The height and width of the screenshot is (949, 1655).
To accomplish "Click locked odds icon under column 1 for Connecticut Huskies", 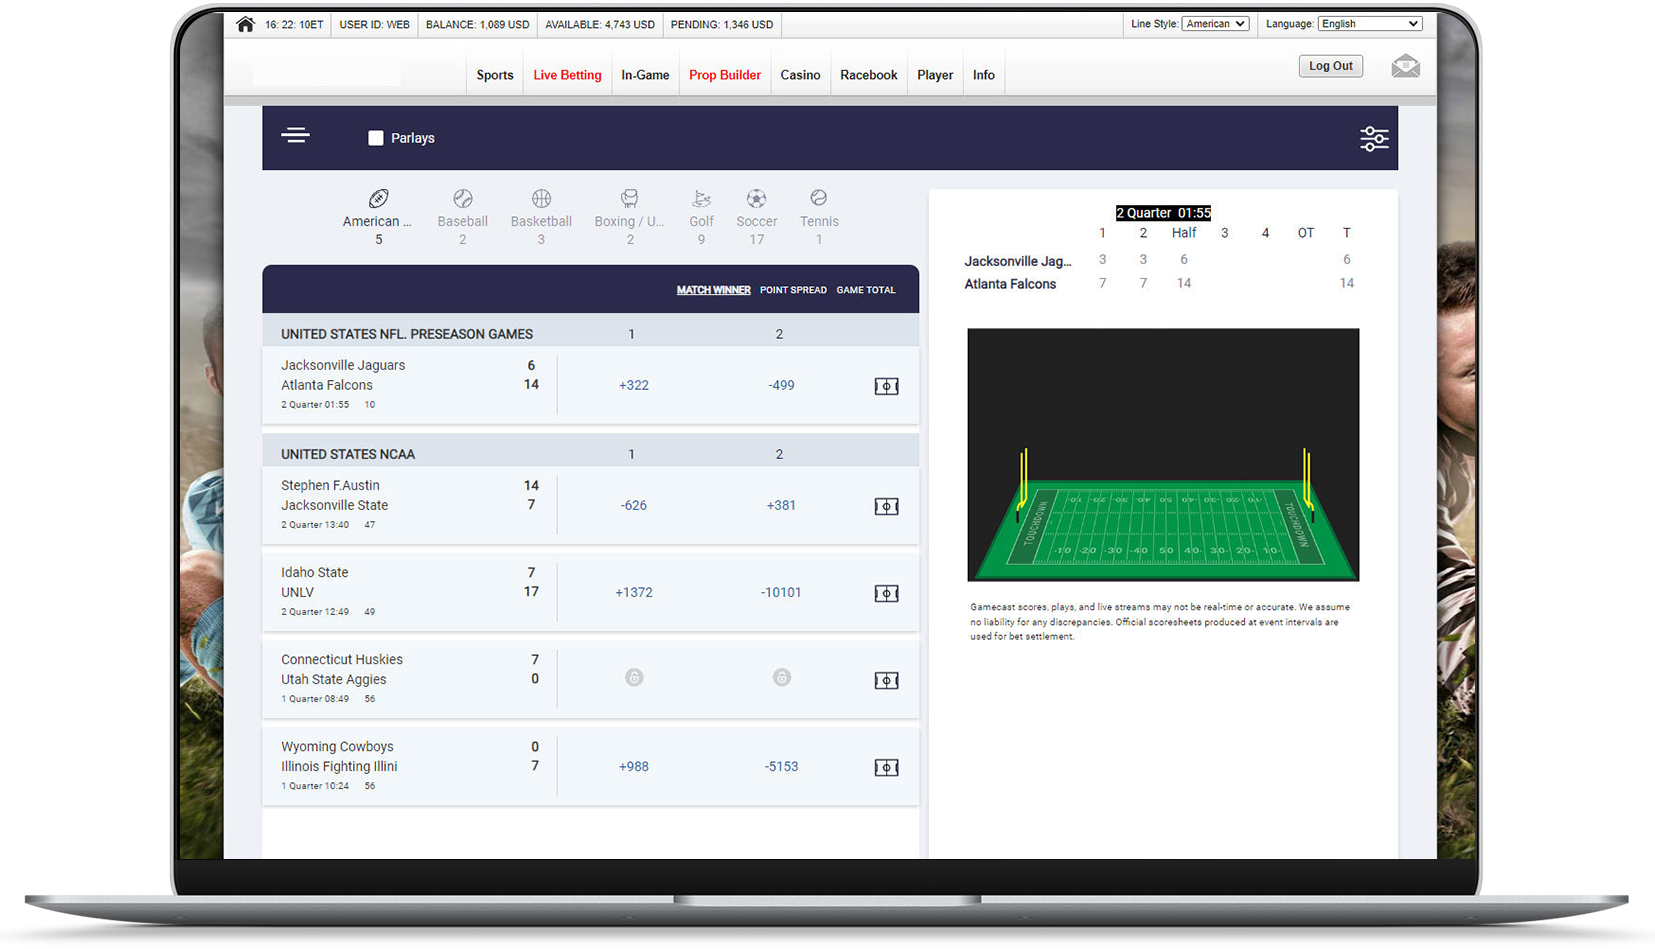I will 634,678.
